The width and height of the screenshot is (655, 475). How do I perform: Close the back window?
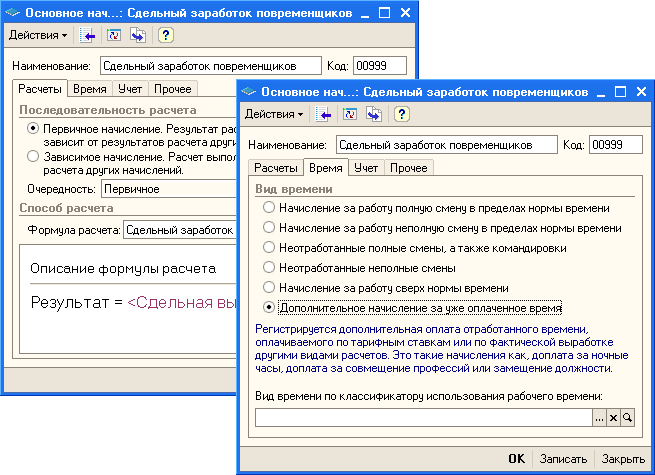coord(405,13)
